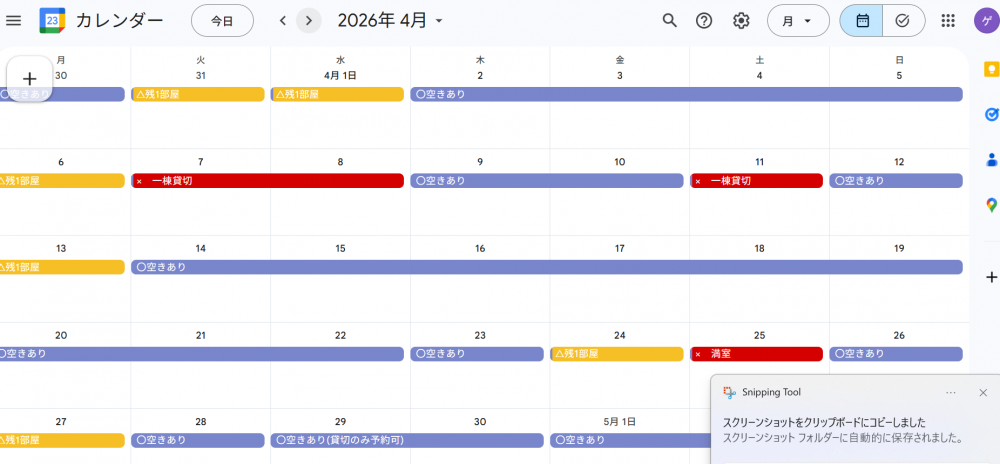Switch to tasks view toggle
The image size is (1000, 464).
(903, 20)
